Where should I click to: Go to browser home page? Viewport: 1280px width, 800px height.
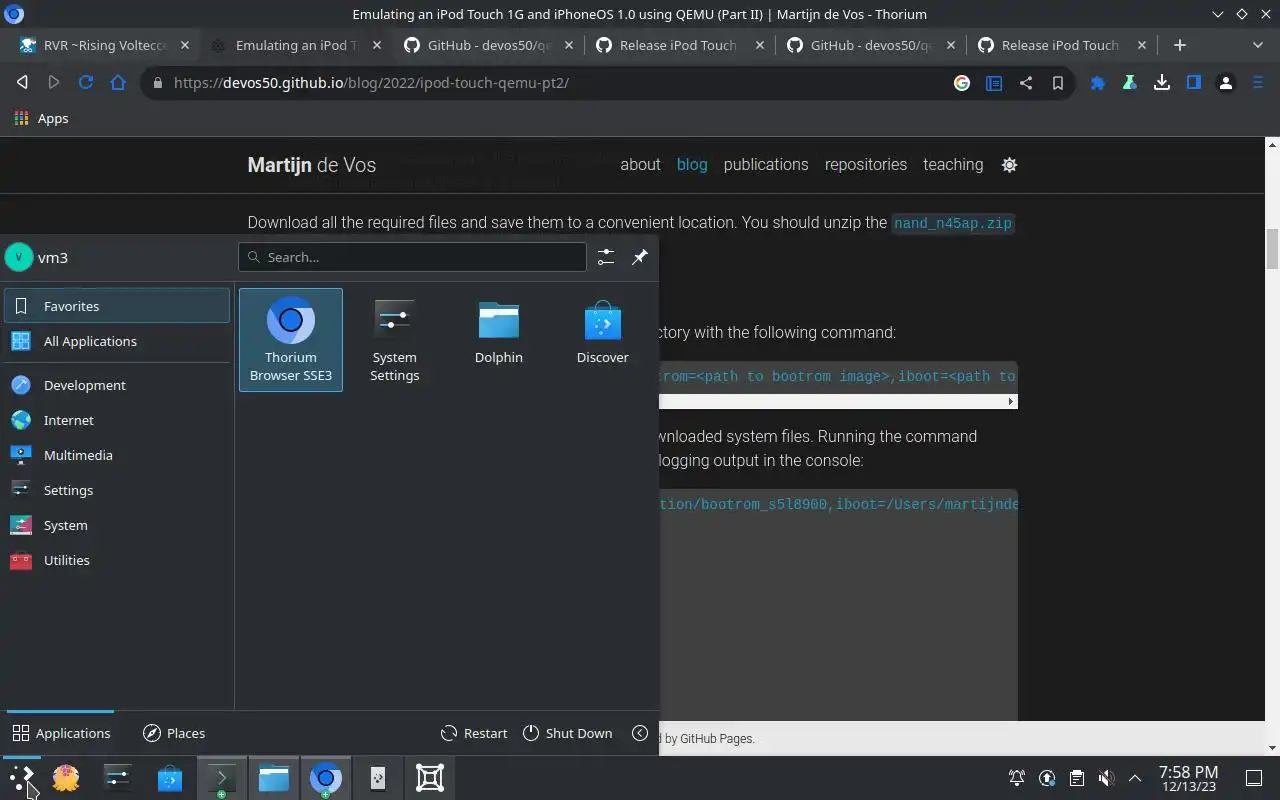point(118,83)
